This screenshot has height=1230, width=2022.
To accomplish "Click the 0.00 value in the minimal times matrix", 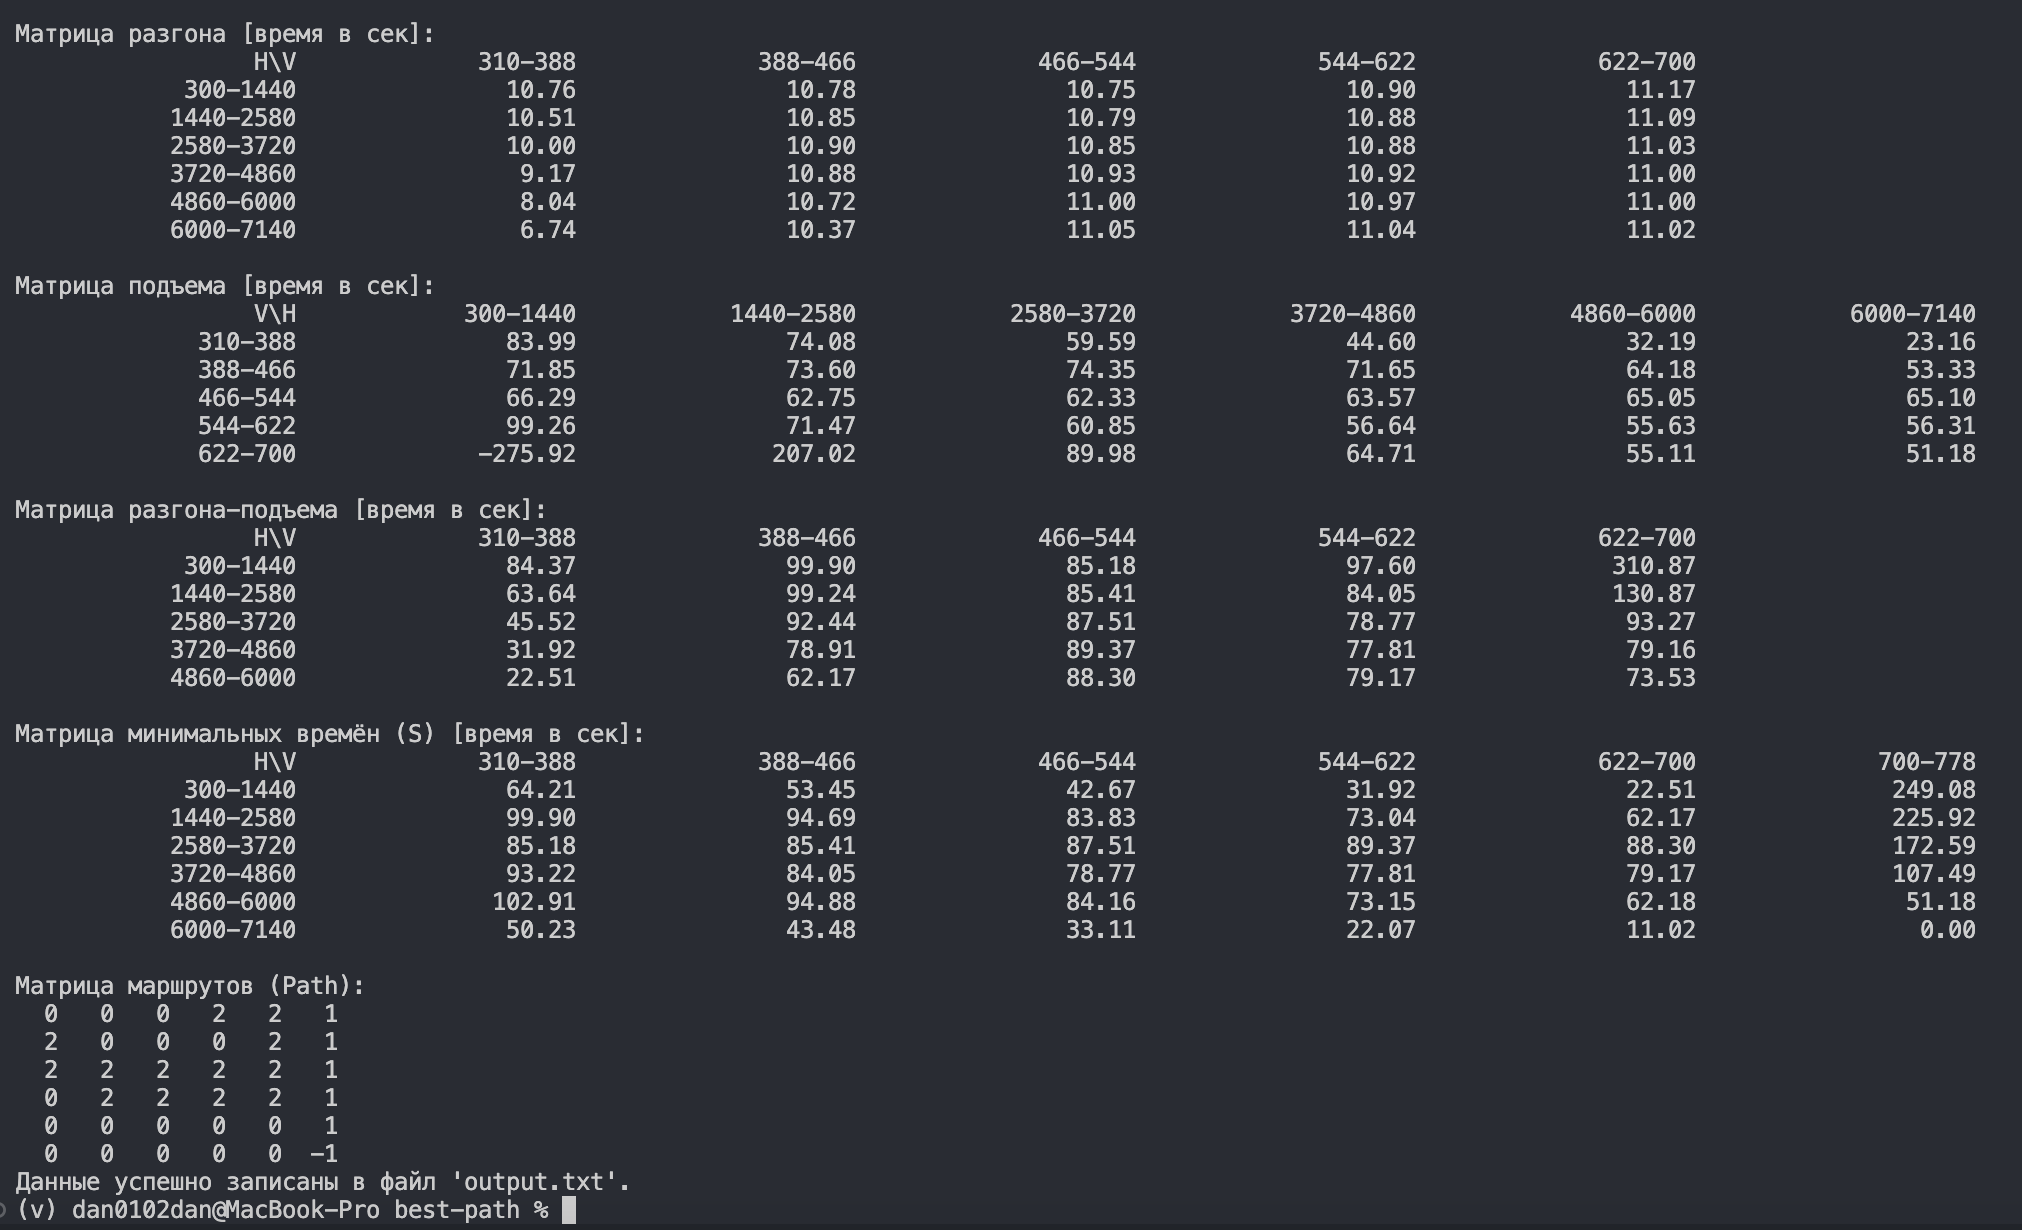I will [x=1947, y=930].
